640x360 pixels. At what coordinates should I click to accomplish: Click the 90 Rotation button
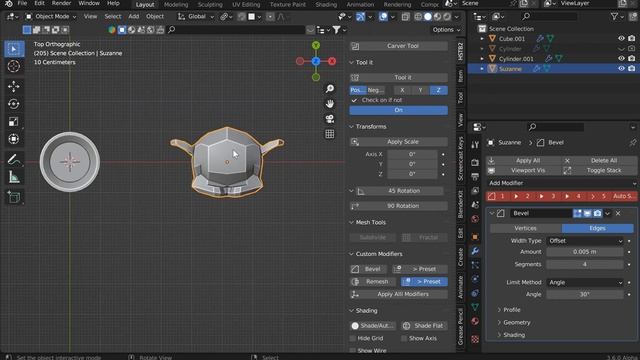tap(398, 206)
